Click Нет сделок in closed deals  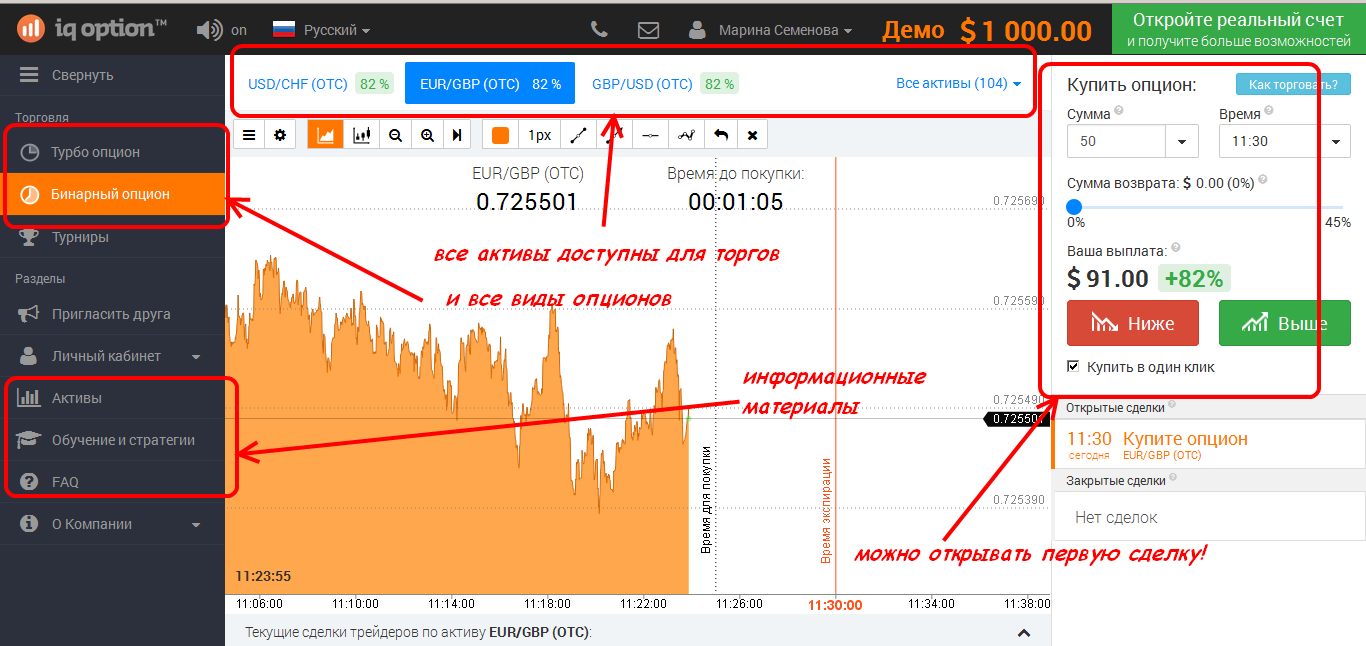coord(1116,517)
